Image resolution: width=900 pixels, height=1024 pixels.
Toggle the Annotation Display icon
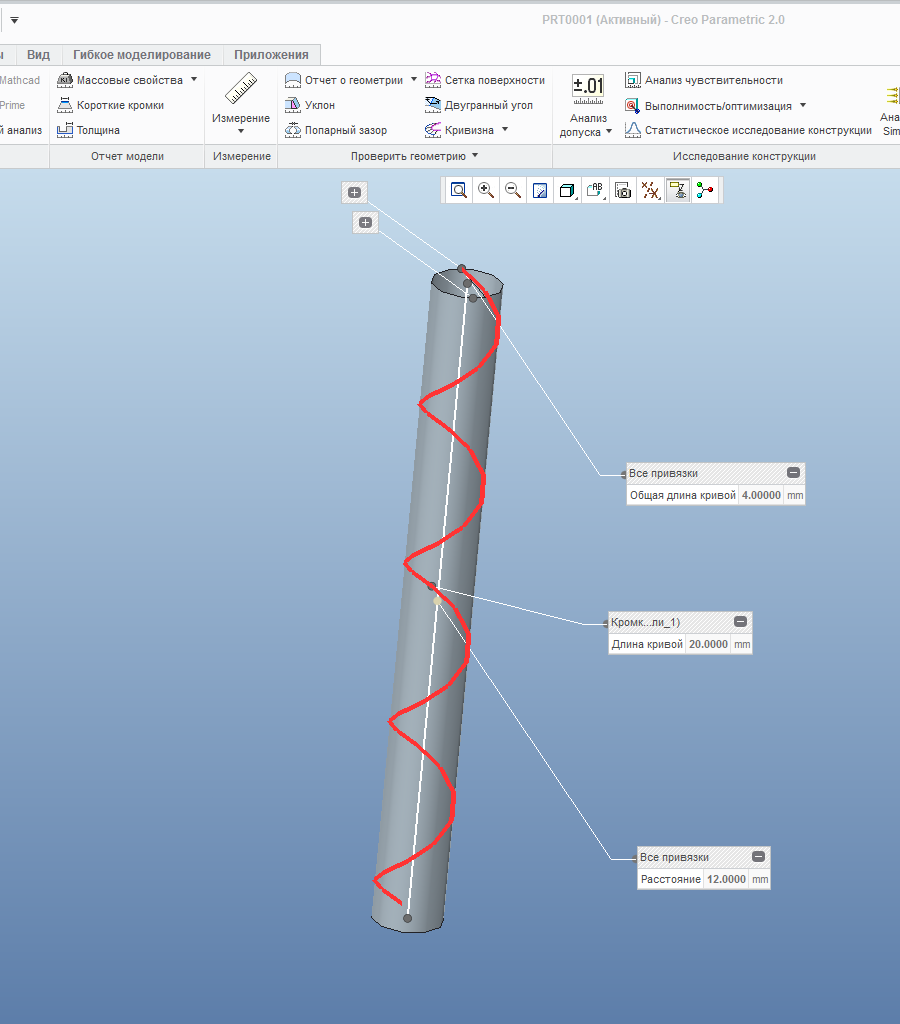(678, 190)
